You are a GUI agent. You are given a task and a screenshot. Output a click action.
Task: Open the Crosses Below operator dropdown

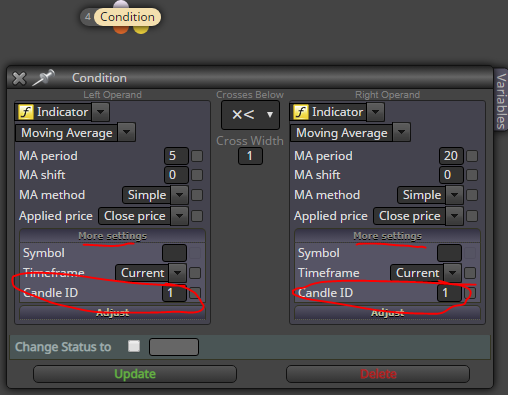pyautogui.click(x=250, y=115)
